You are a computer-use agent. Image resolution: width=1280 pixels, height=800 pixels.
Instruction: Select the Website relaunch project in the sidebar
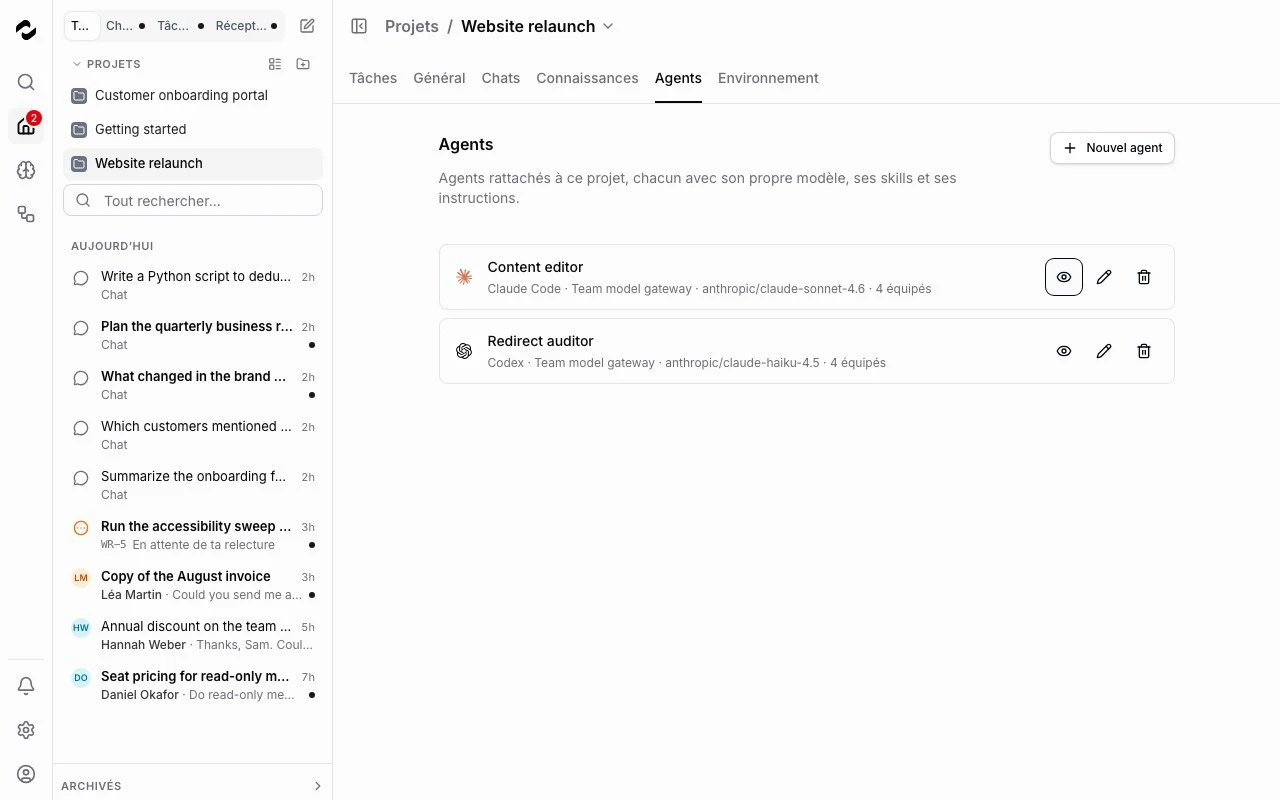193,164
